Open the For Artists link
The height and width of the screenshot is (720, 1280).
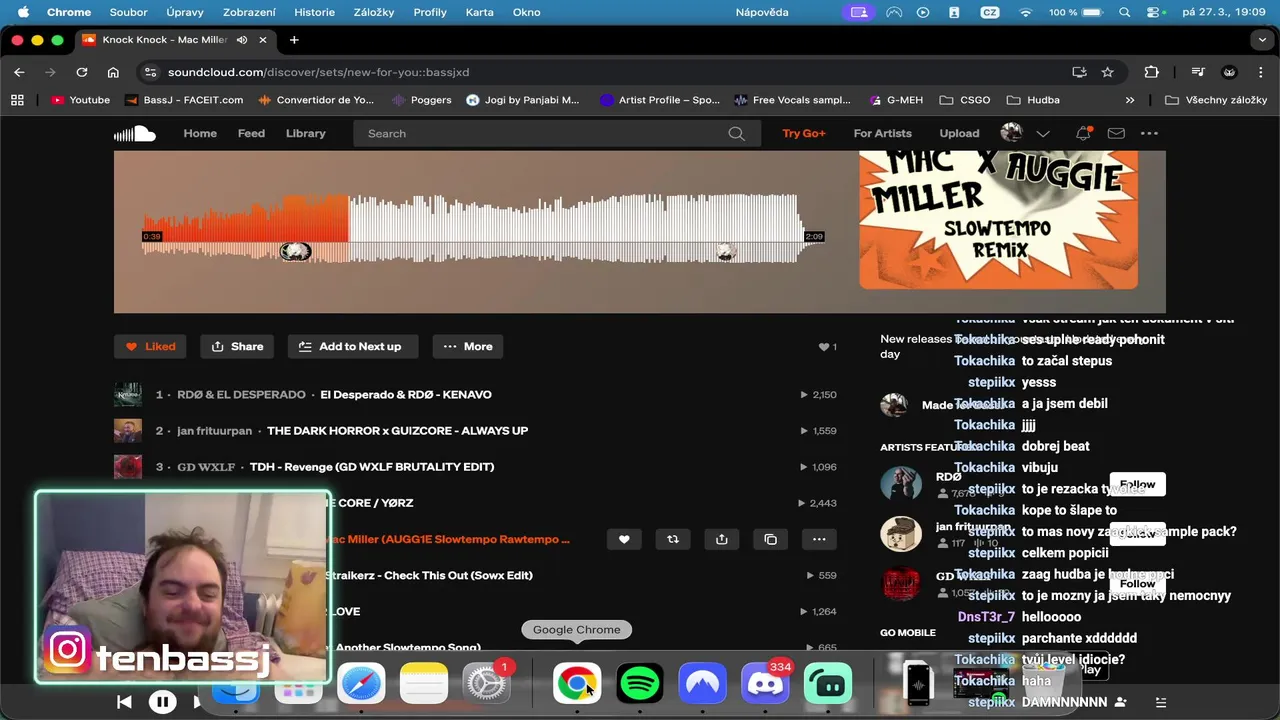[882, 133]
